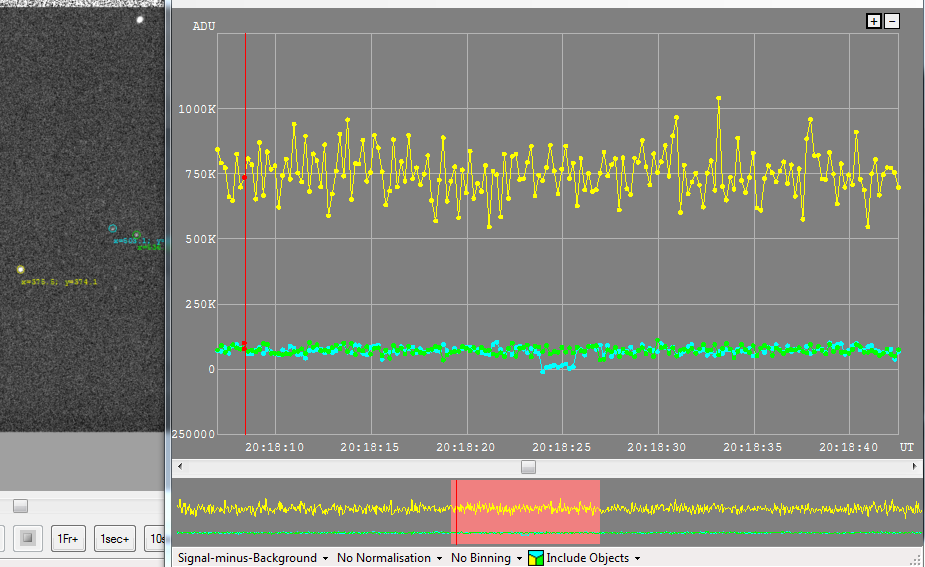Jump forward one second with 1sec+

[115, 539]
